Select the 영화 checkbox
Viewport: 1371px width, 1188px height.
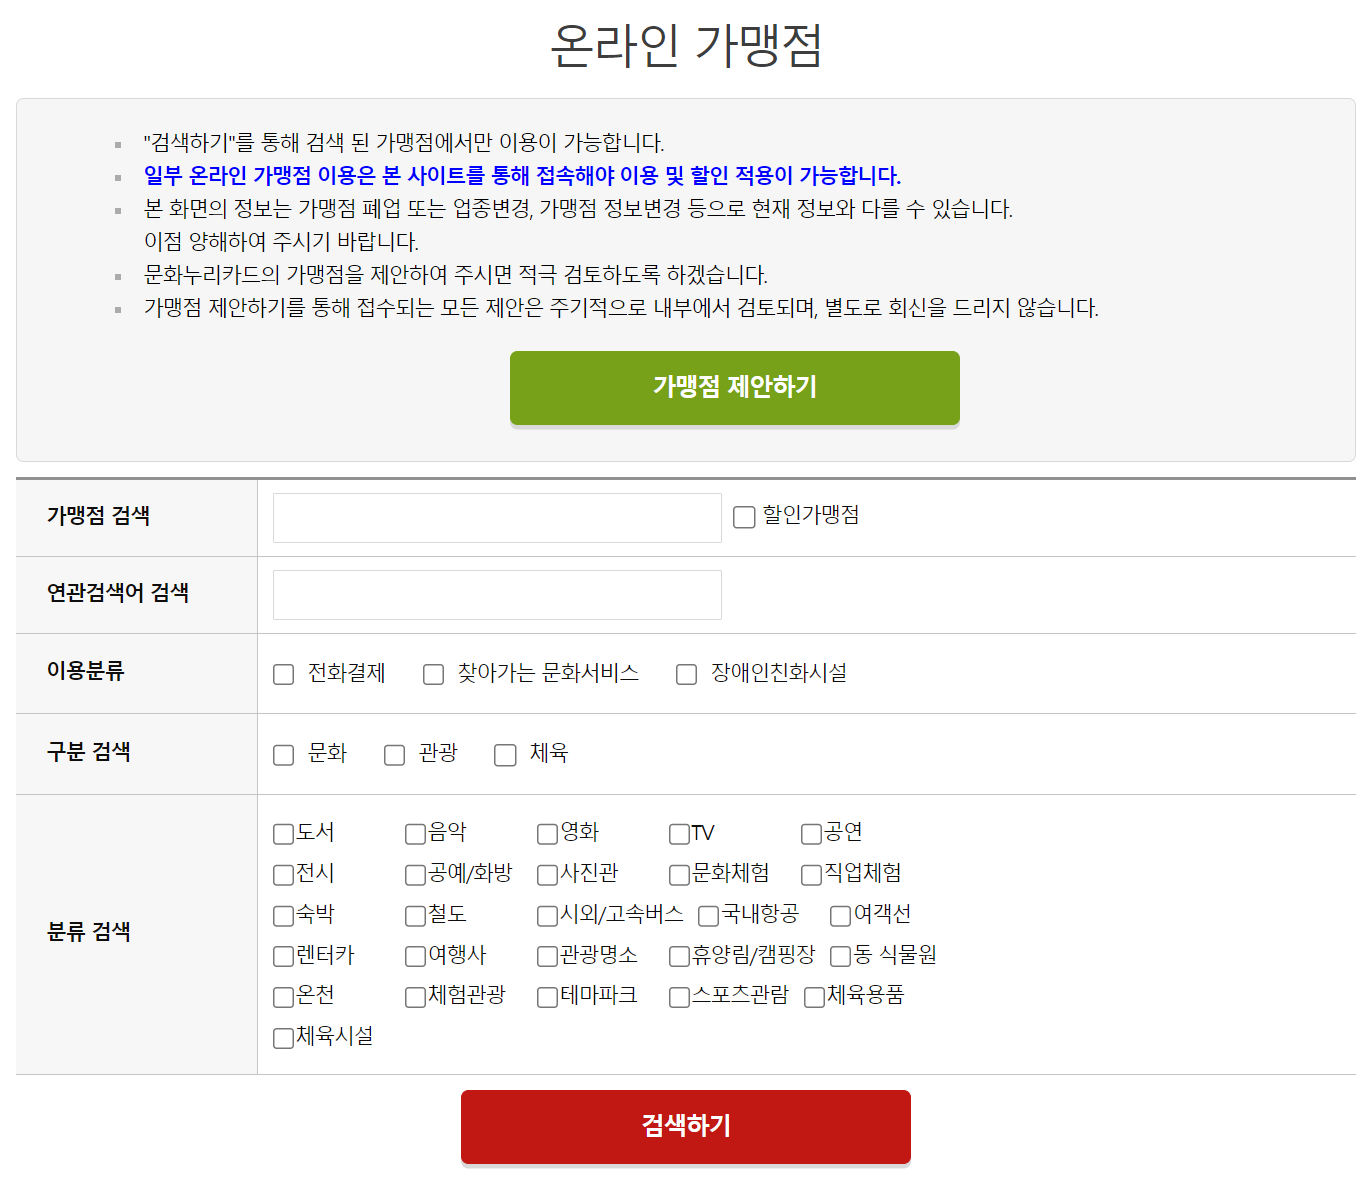click(547, 834)
